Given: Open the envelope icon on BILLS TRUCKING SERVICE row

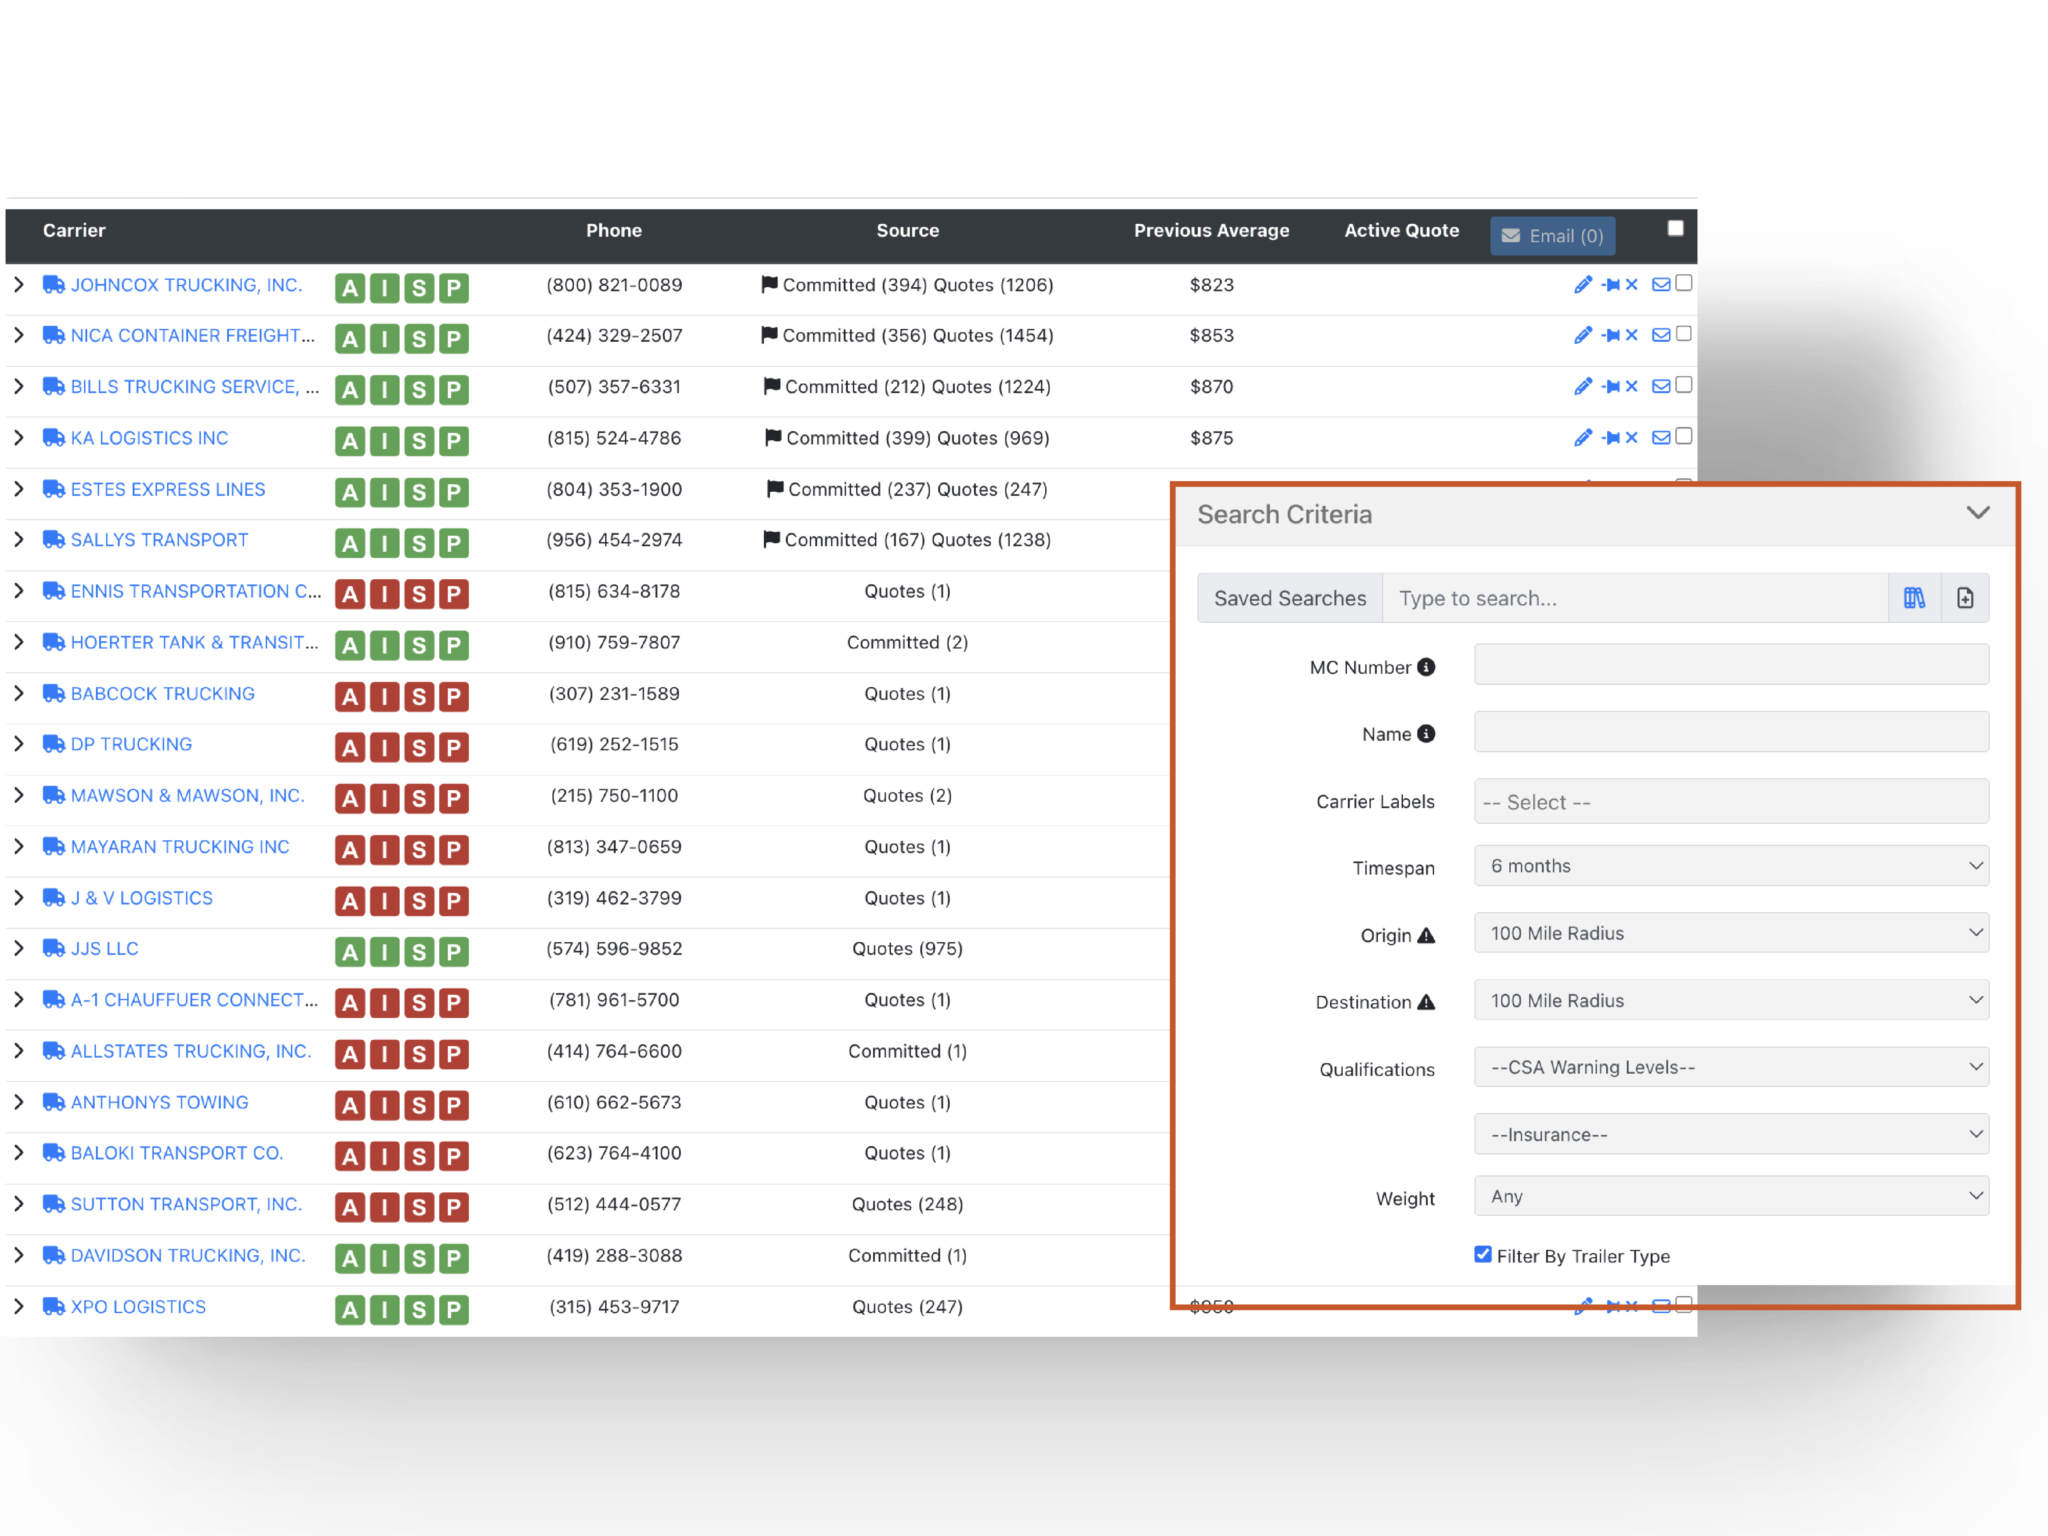Looking at the screenshot, I should click(x=1659, y=387).
